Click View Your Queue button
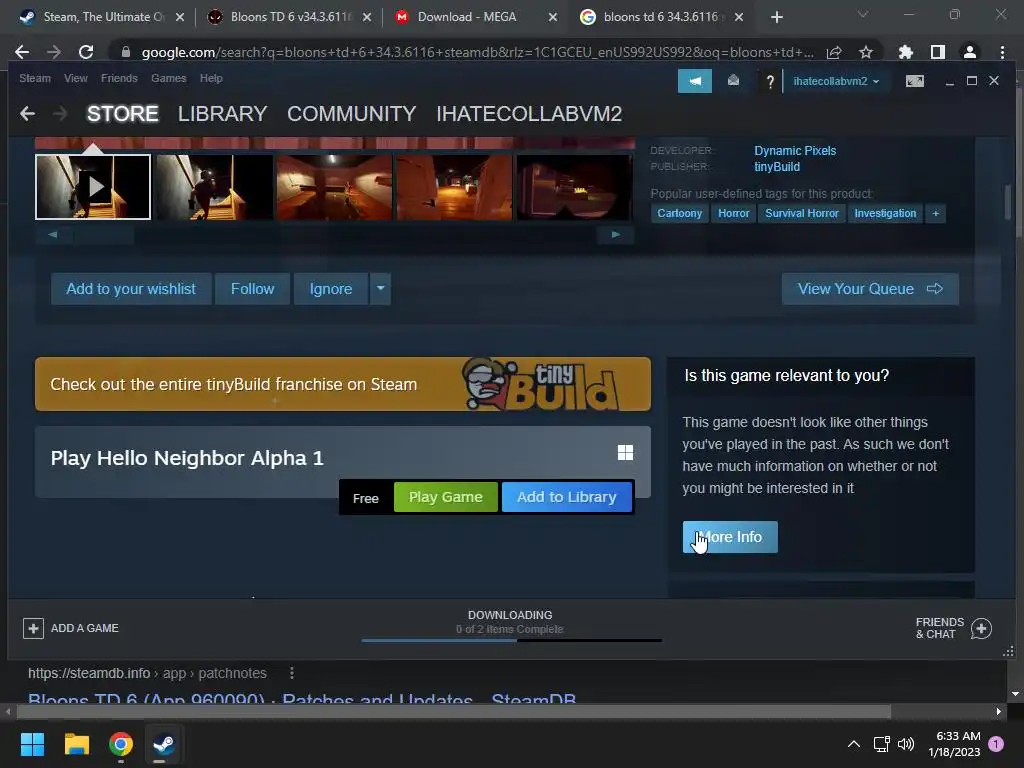 (870, 289)
